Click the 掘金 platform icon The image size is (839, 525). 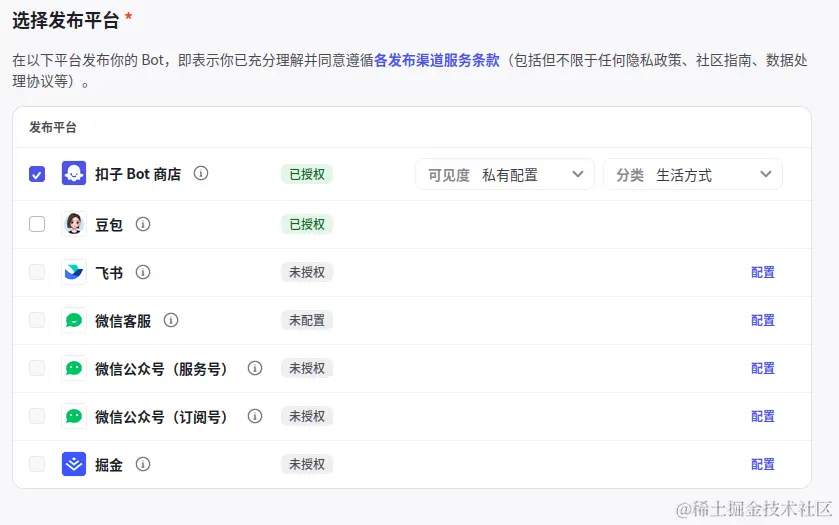[74, 464]
